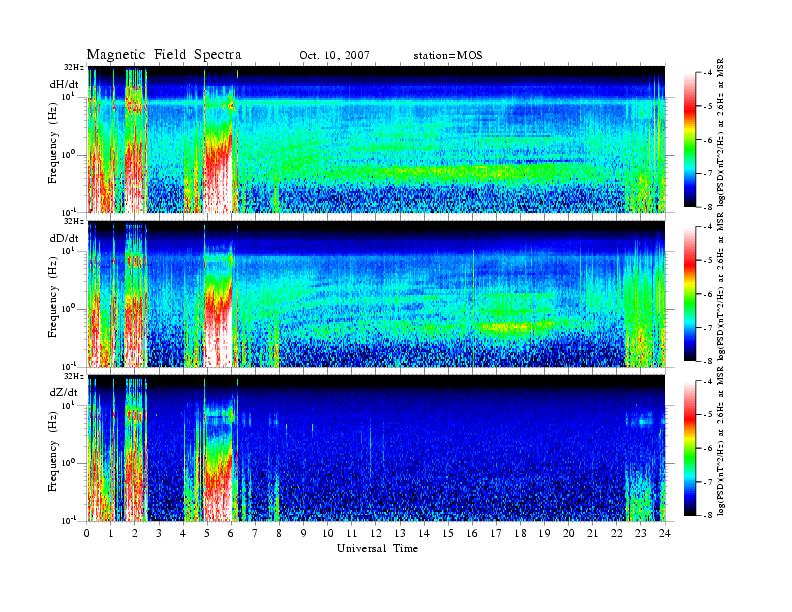Click the "21" hour tick label
792x612 pixels.
592,533
